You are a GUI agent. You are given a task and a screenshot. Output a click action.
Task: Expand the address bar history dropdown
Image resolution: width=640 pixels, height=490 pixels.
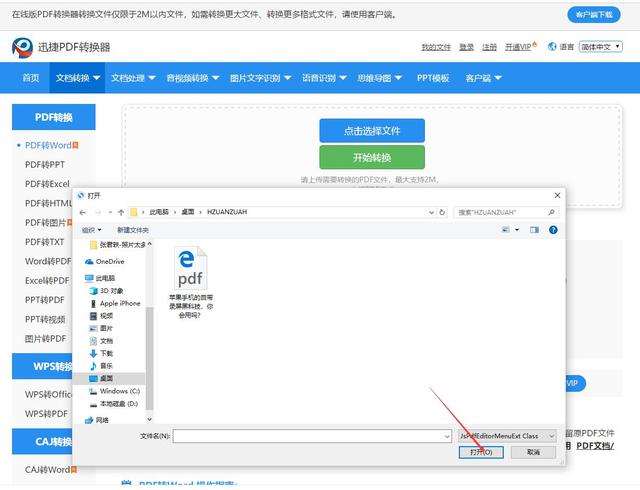(431, 212)
